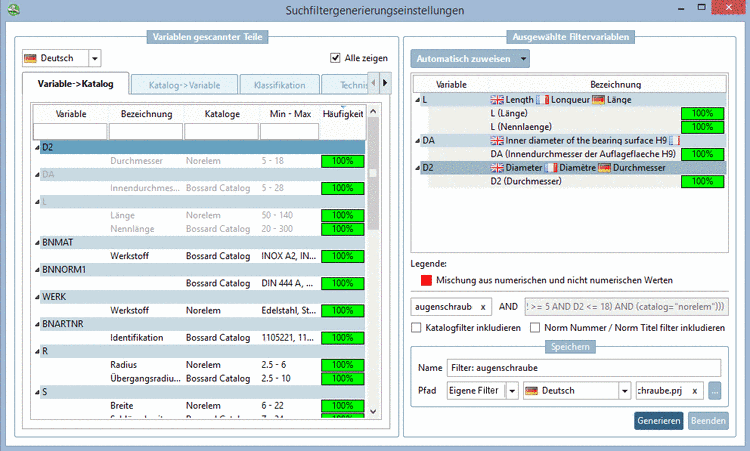Sort by the Häufigkeit column header
Image resolution: width=750 pixels, height=451 pixels.
pyautogui.click(x=342, y=114)
